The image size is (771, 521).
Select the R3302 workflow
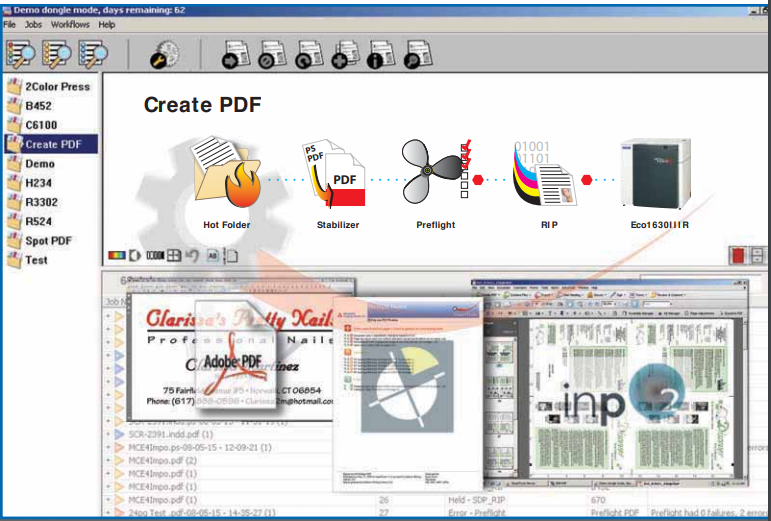(x=33, y=202)
